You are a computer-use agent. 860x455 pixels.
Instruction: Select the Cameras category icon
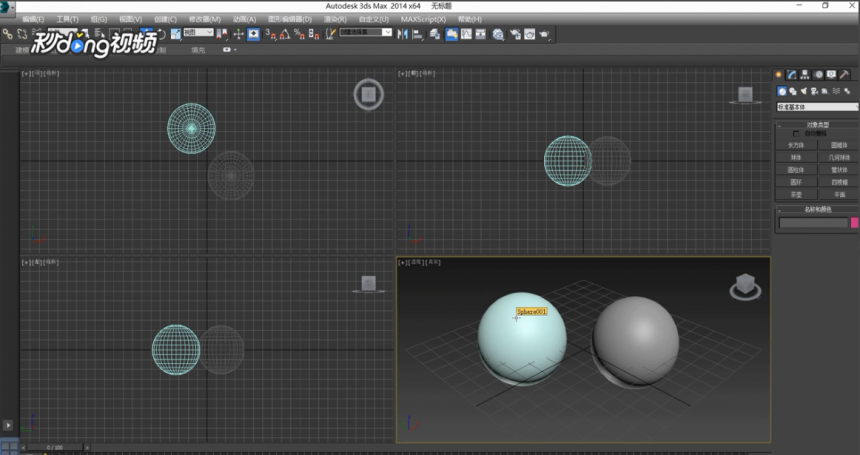(x=814, y=91)
